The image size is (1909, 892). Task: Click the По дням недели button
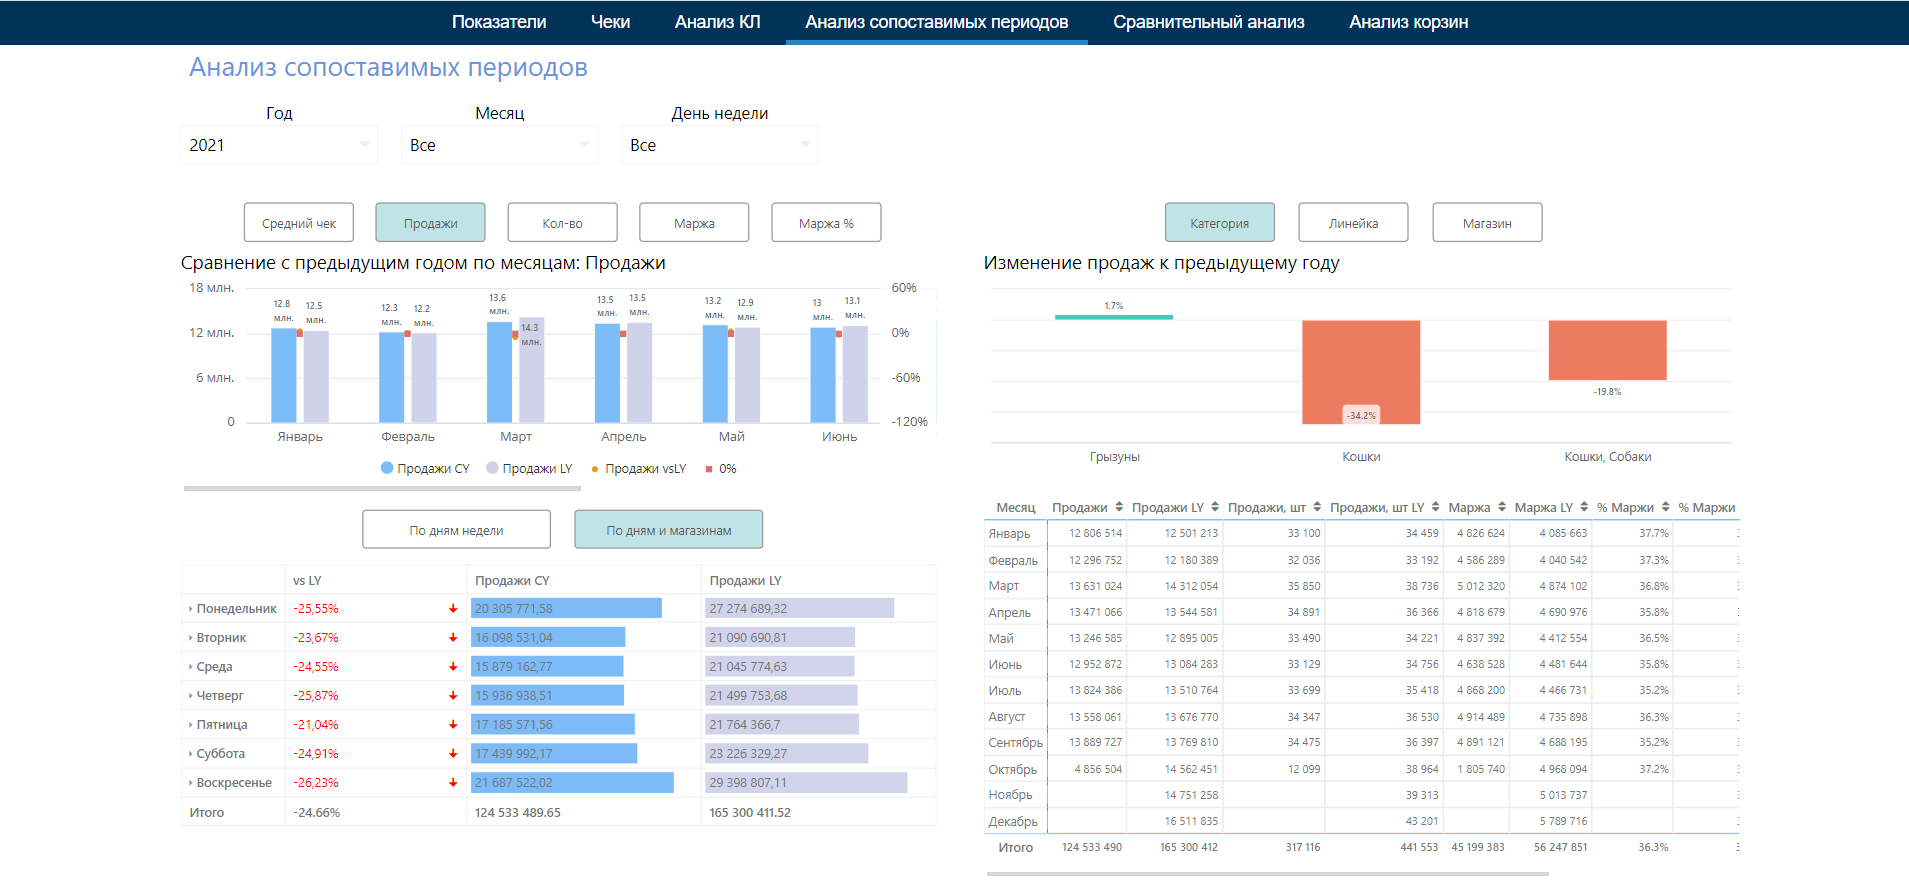(x=456, y=530)
